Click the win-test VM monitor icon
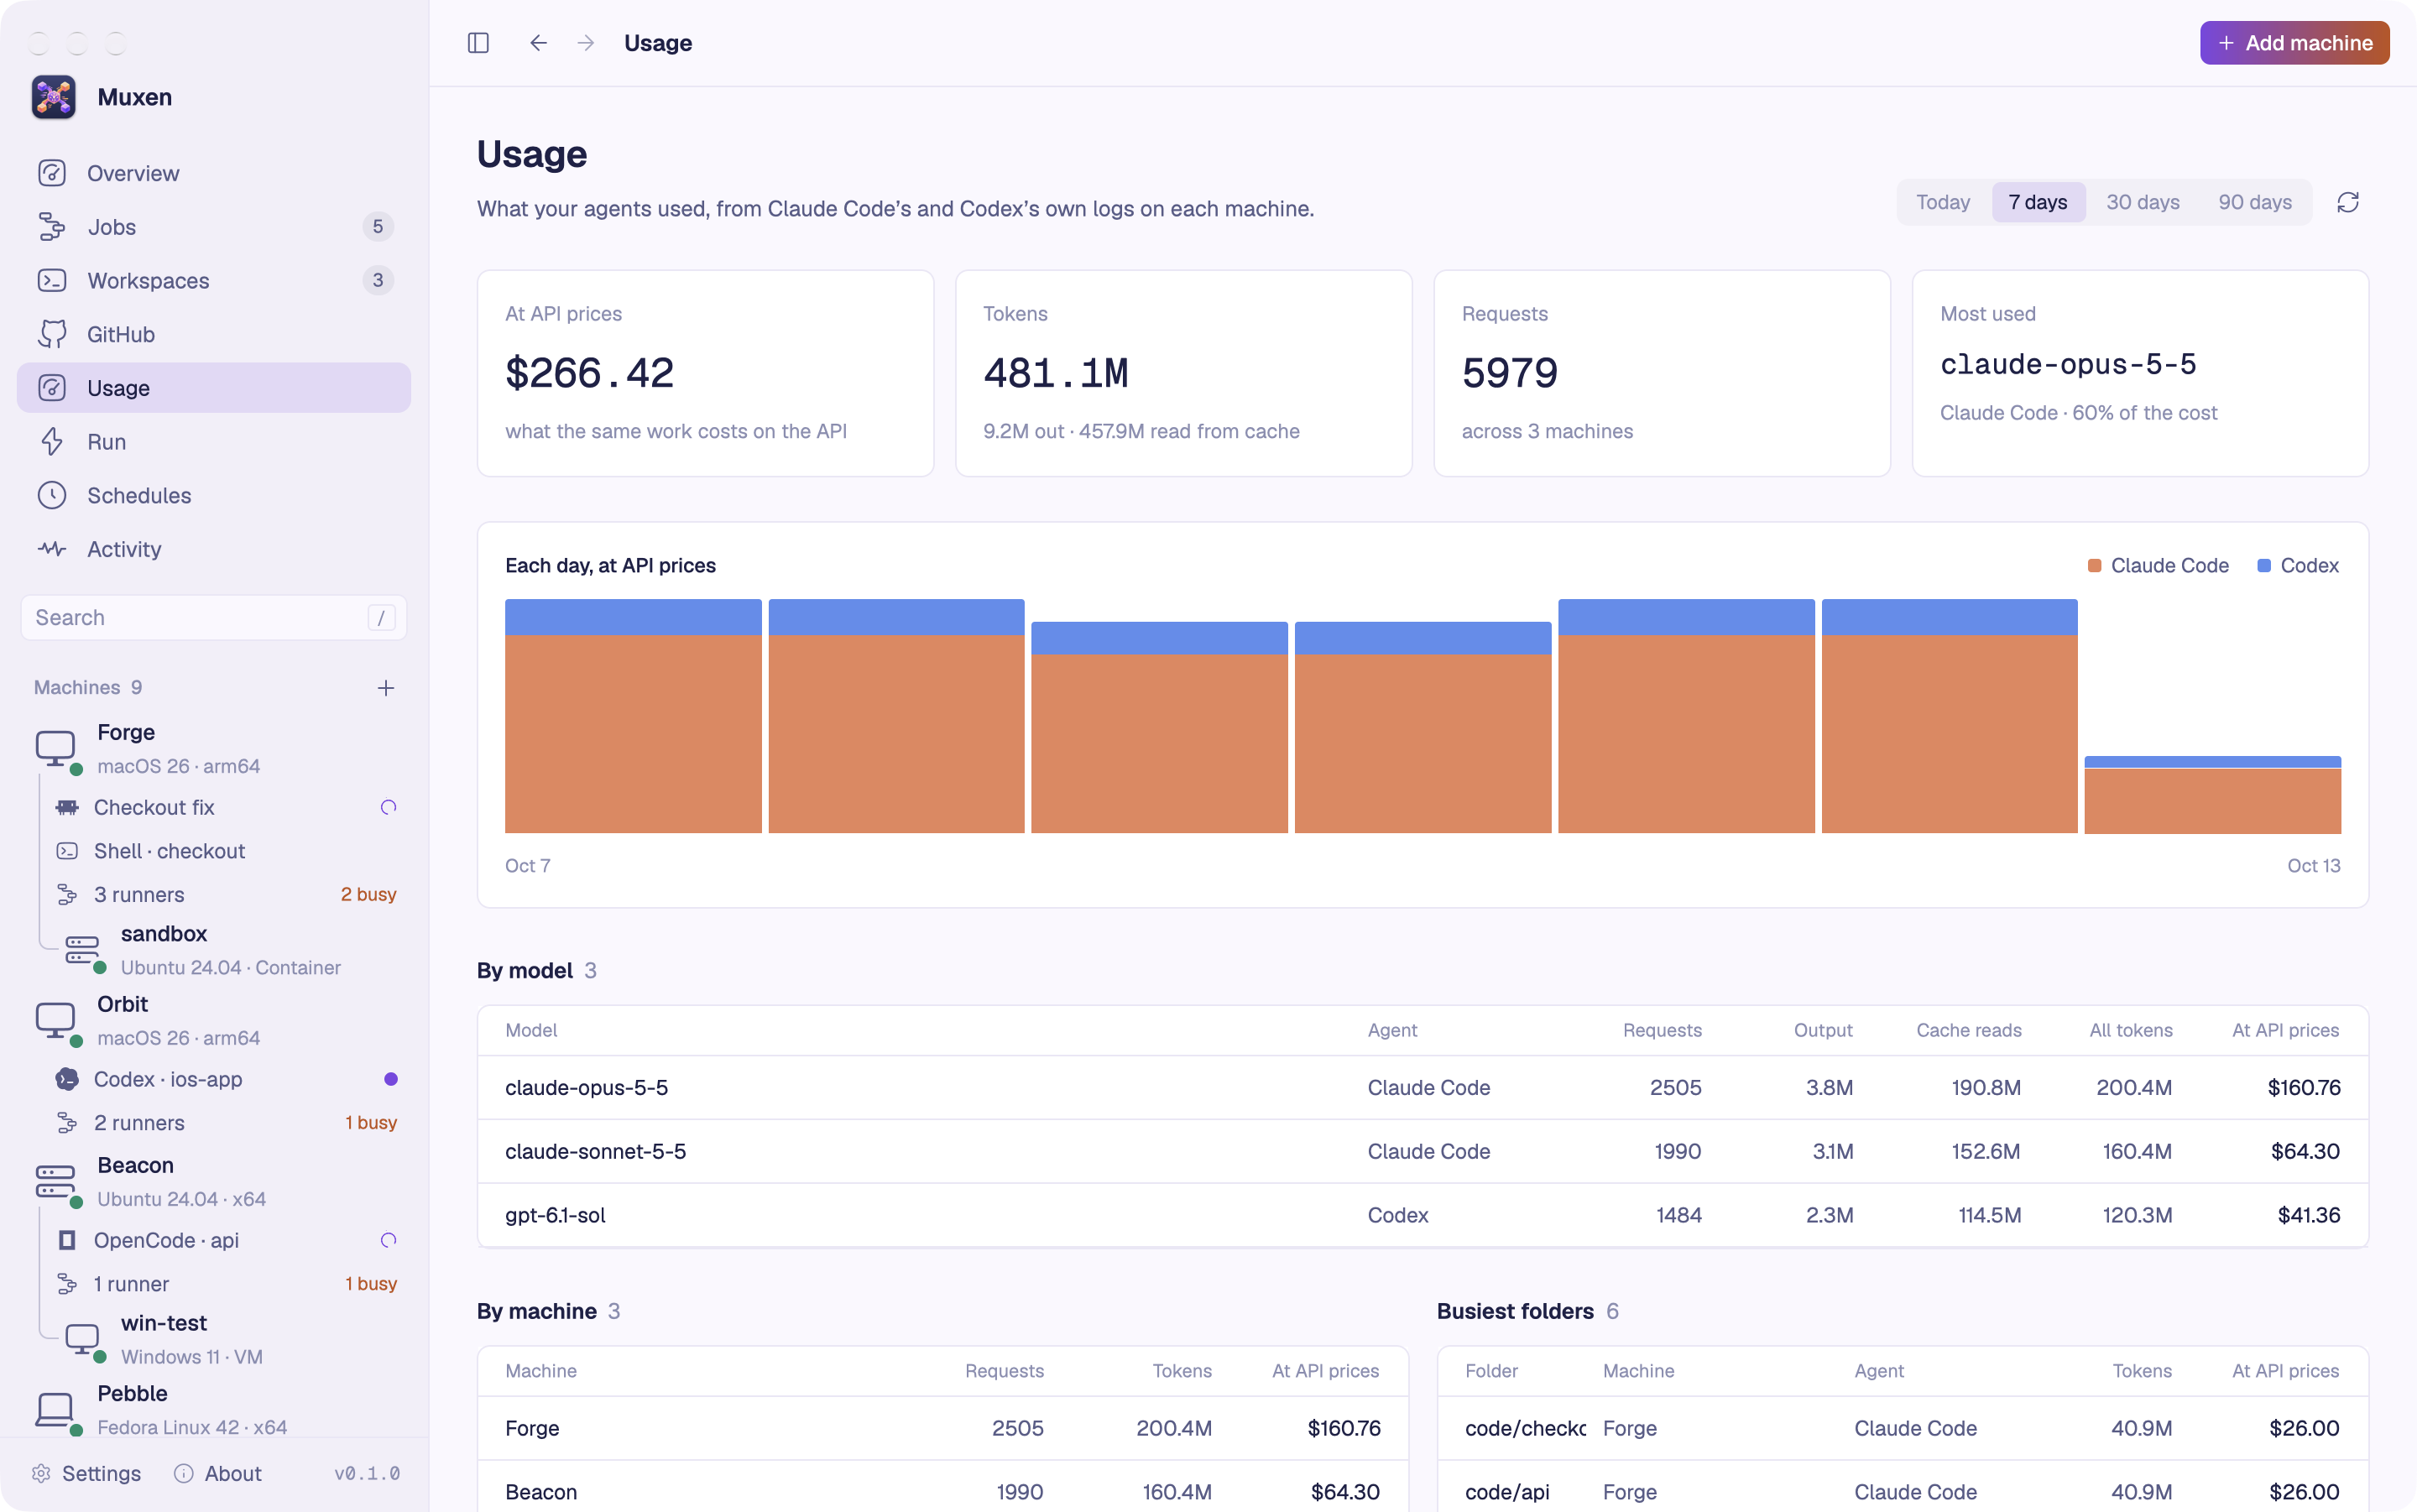2417x1512 pixels. 82,1338
